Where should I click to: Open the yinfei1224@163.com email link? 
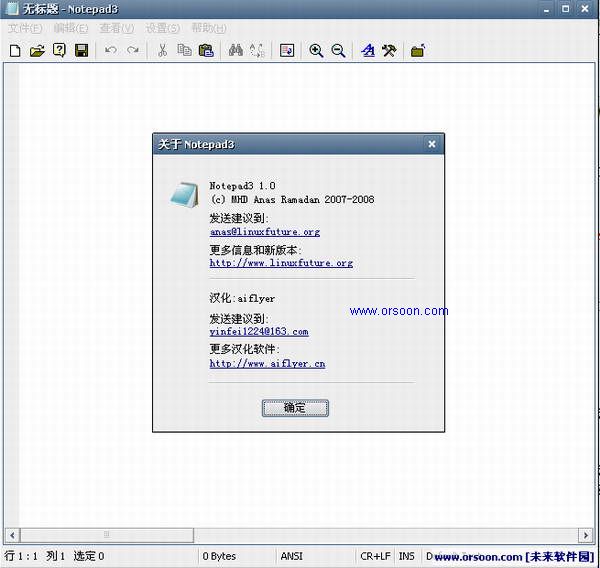click(x=259, y=332)
